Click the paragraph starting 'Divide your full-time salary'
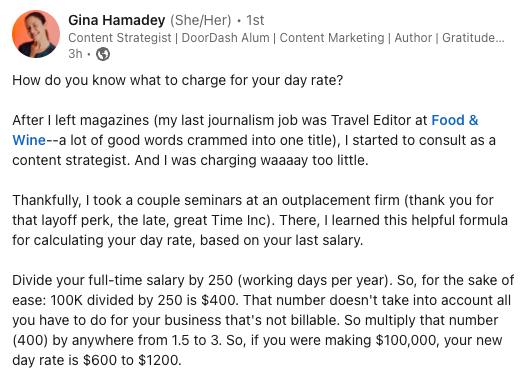This screenshot has width=531, height=375. point(263,320)
